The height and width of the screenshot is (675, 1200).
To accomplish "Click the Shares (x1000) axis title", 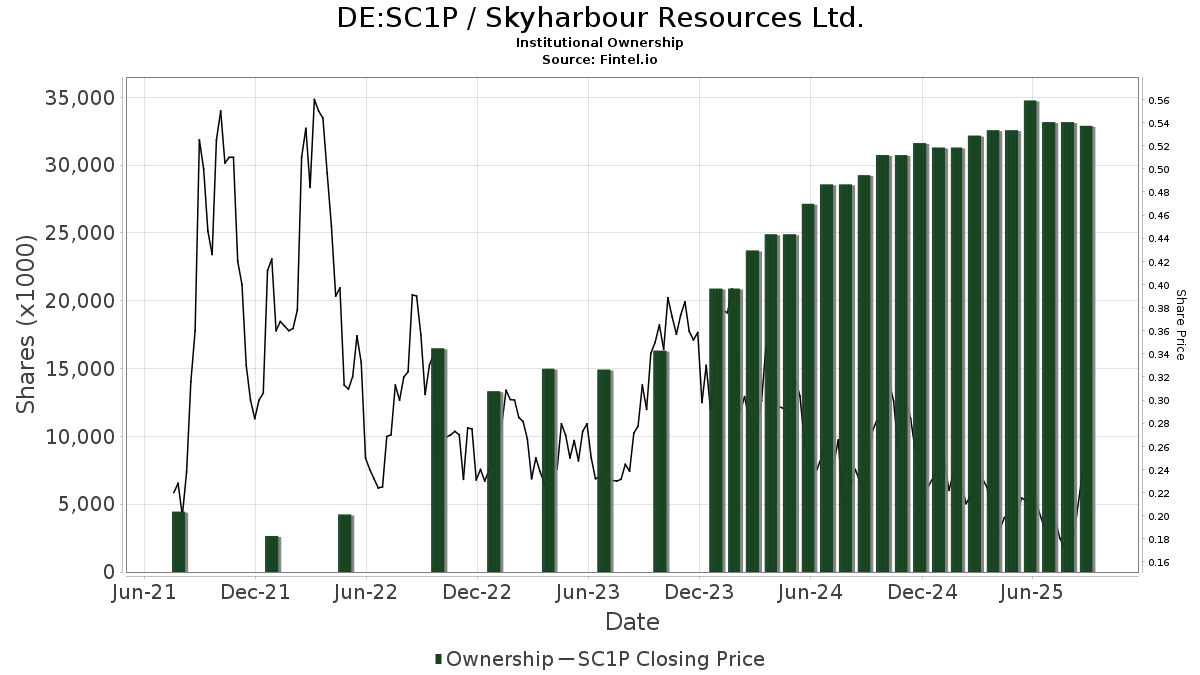I will click(26, 324).
